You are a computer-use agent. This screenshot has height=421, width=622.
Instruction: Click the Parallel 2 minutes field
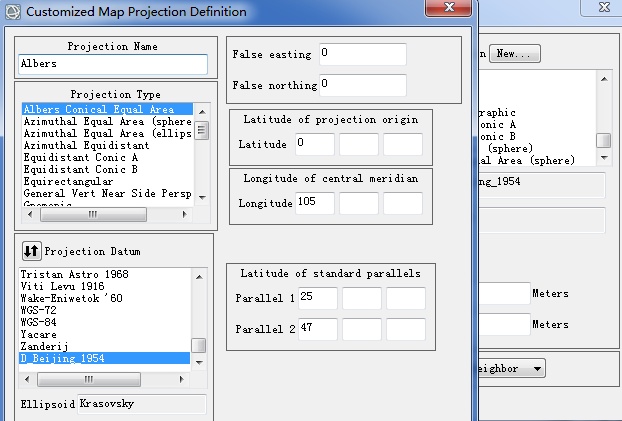[362, 329]
